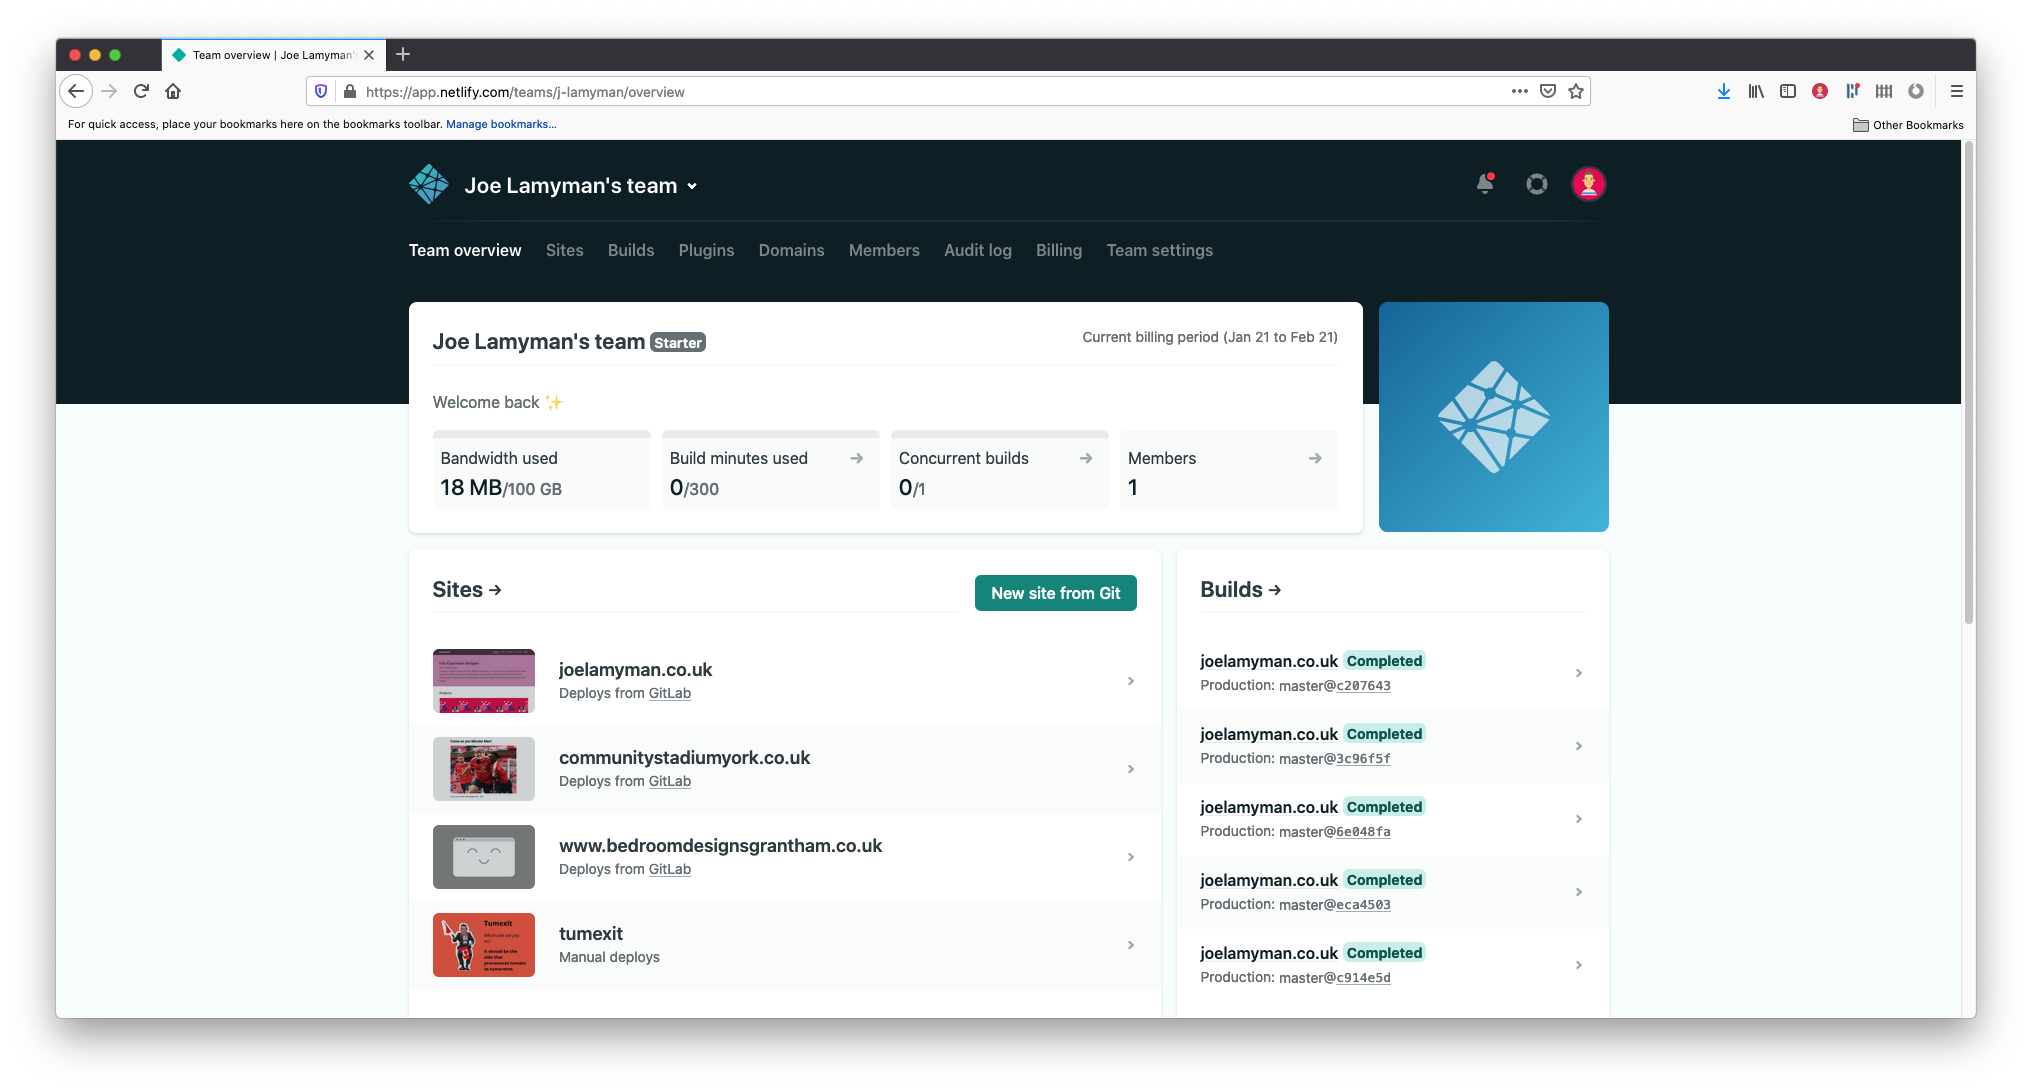Open the Firefox hamburger menu

[1957, 91]
